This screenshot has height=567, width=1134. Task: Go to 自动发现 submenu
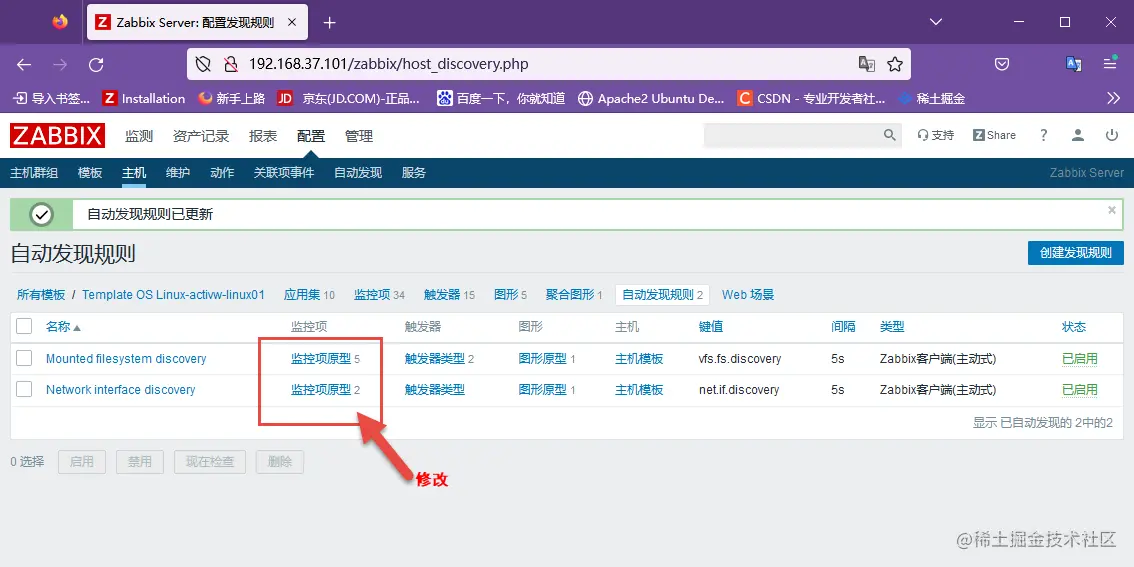pyautogui.click(x=358, y=173)
